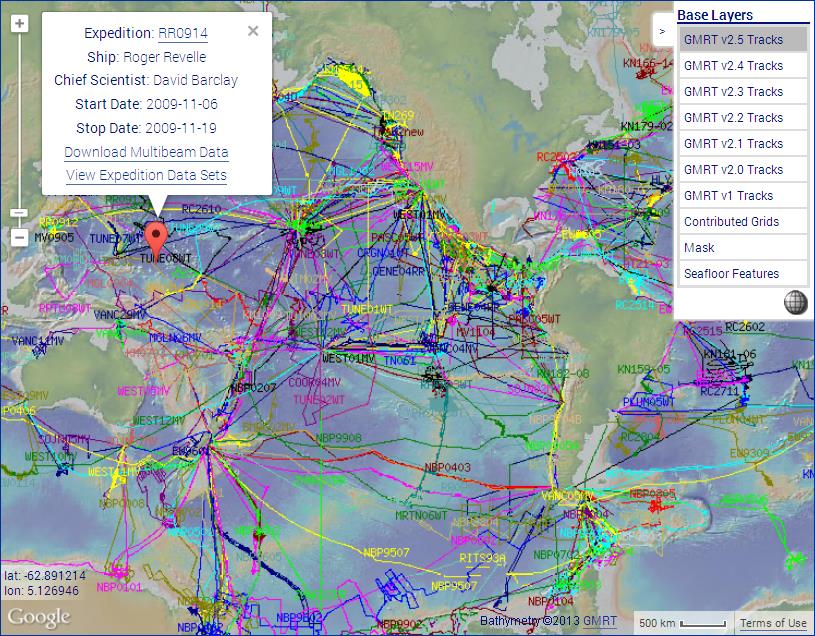Select GMRT v2.5 Tracks layer
Screen dimensions: 815x636
743,40
